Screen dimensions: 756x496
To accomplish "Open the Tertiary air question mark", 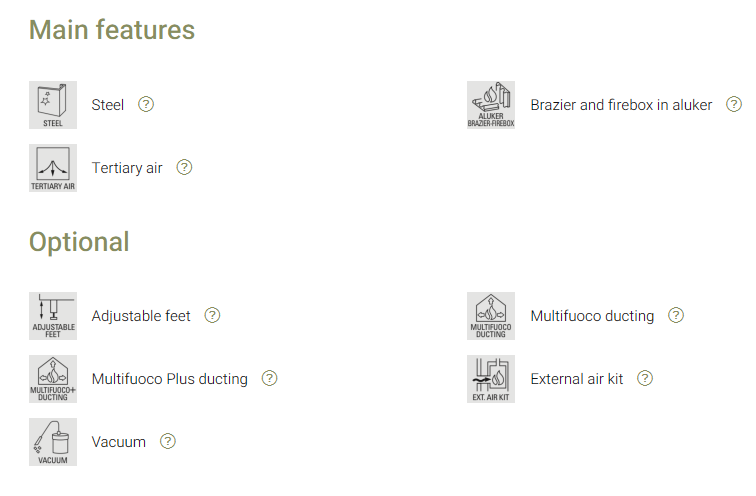I will [x=184, y=167].
